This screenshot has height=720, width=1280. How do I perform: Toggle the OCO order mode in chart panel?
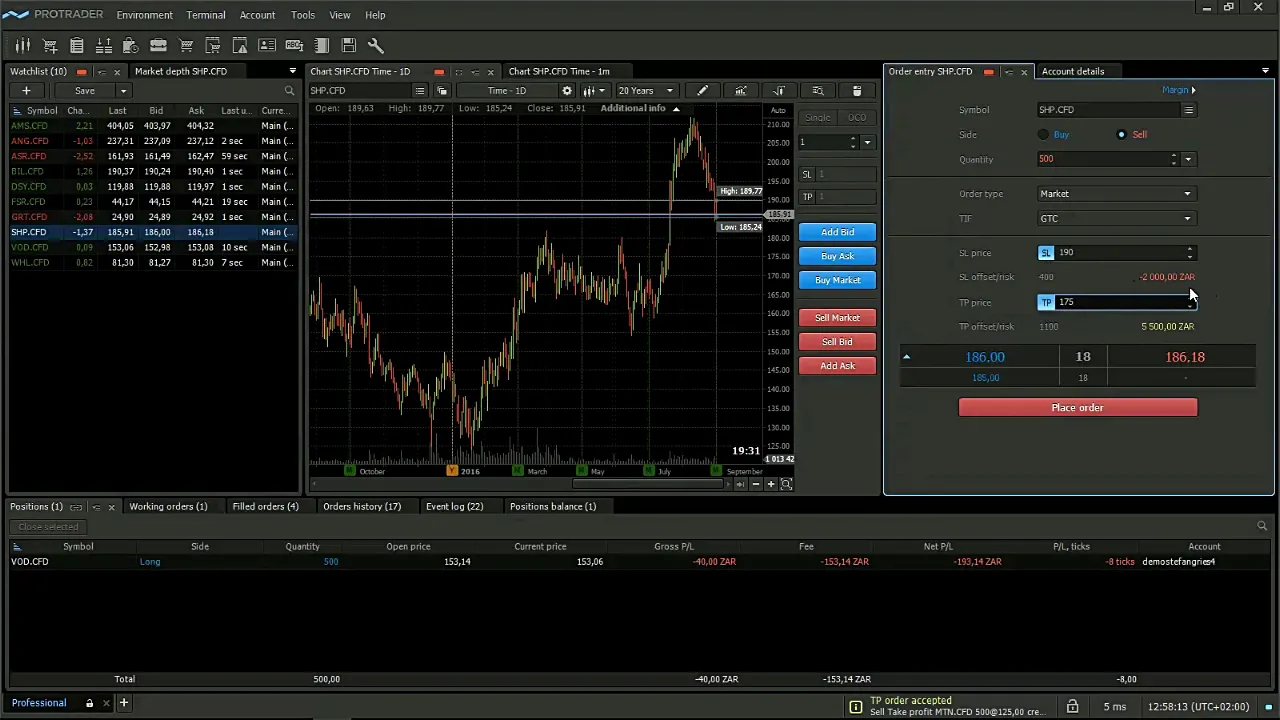coord(857,117)
